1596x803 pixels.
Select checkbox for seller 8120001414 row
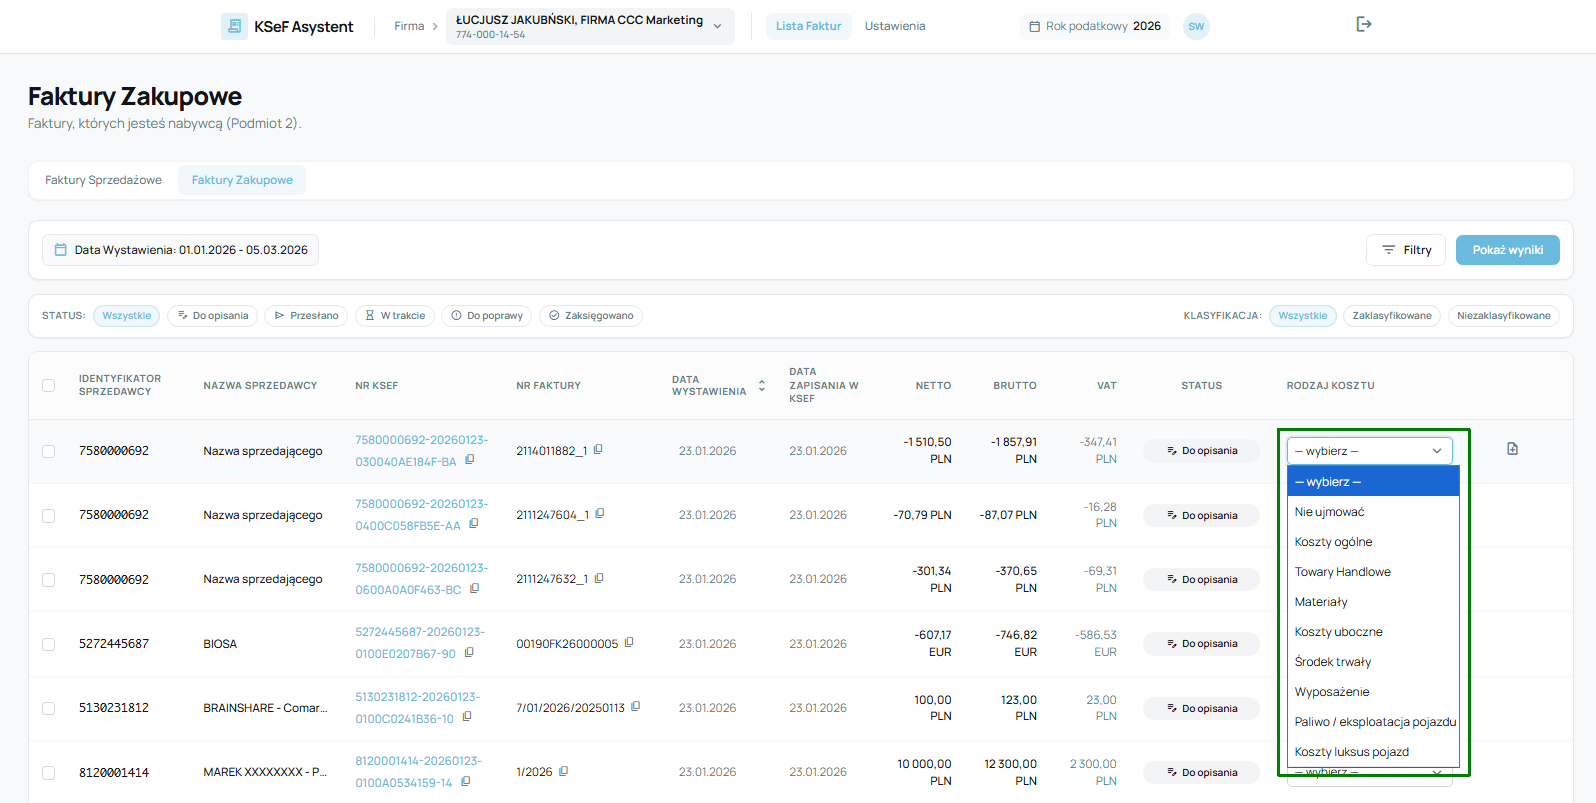(x=48, y=773)
